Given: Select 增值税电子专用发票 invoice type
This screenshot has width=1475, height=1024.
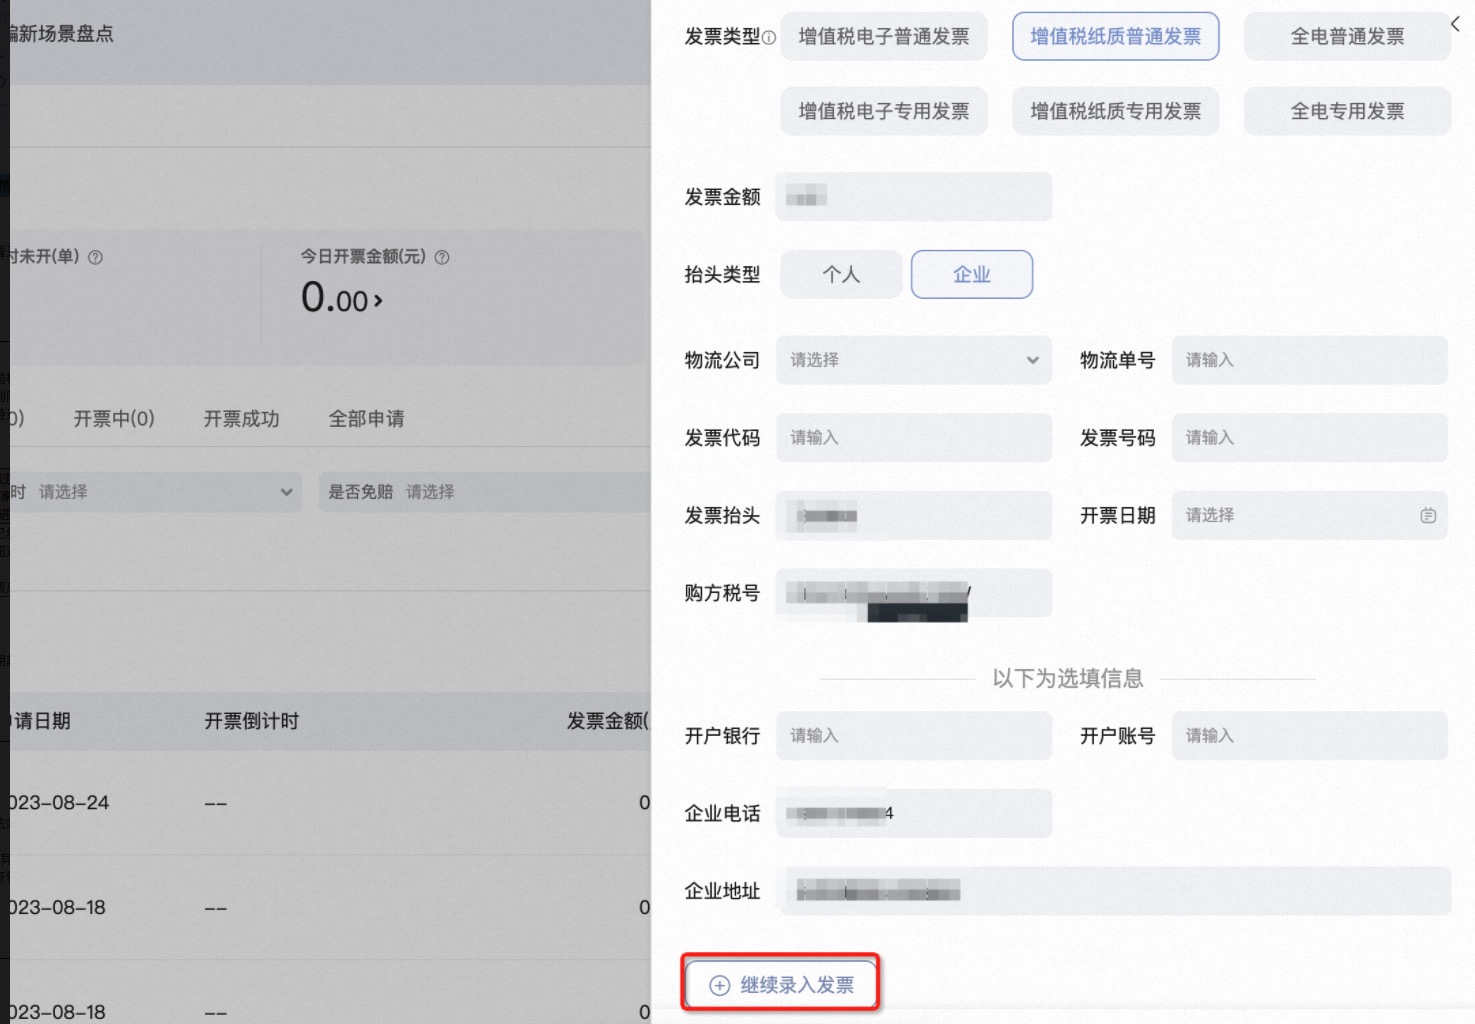Looking at the screenshot, I should (884, 111).
